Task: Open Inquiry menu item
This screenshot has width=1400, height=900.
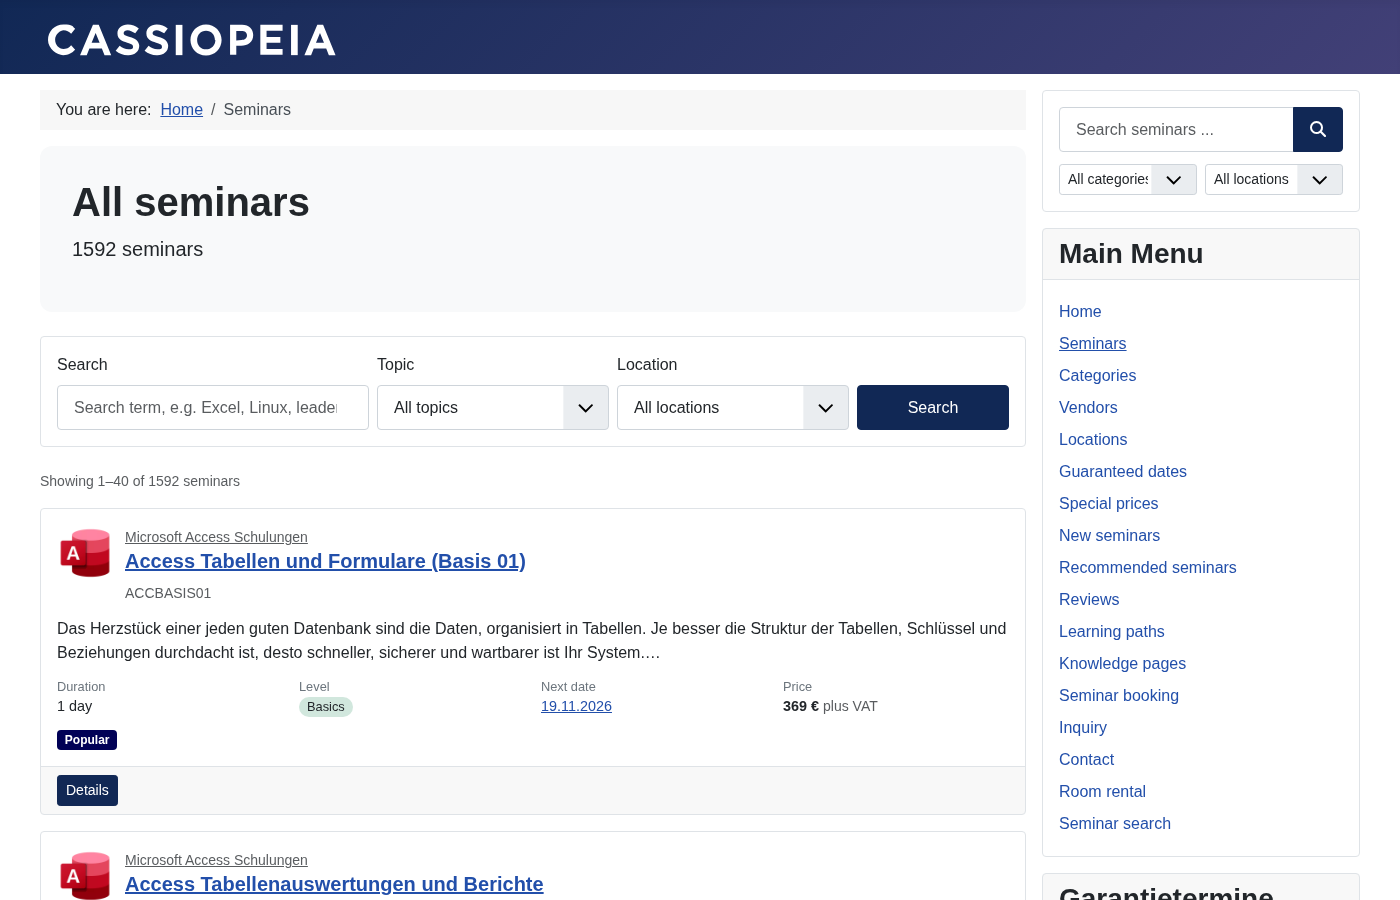Action: [1083, 728]
